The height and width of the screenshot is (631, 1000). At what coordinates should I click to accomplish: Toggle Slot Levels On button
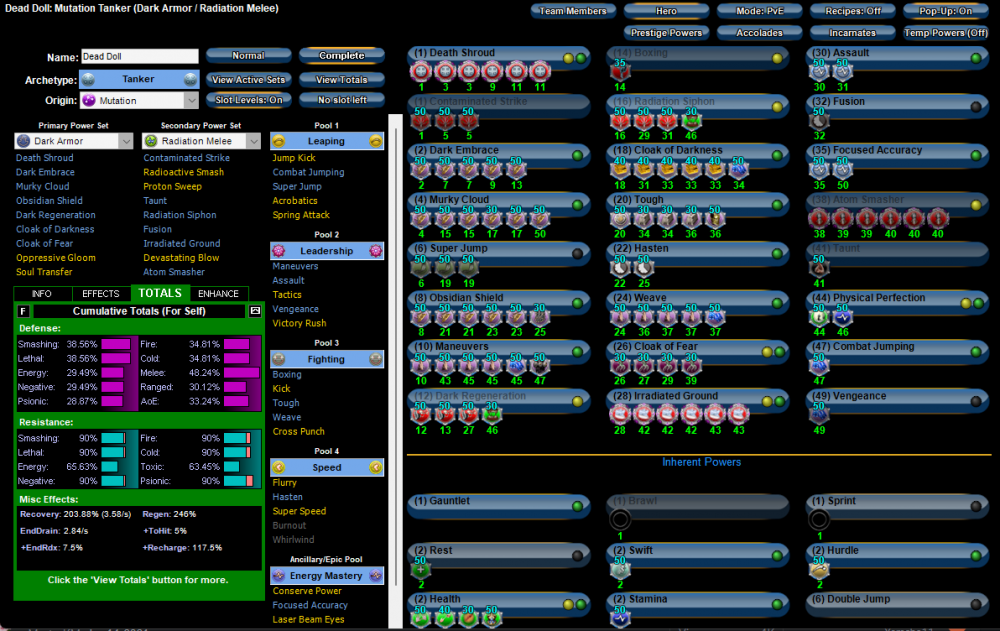point(248,100)
